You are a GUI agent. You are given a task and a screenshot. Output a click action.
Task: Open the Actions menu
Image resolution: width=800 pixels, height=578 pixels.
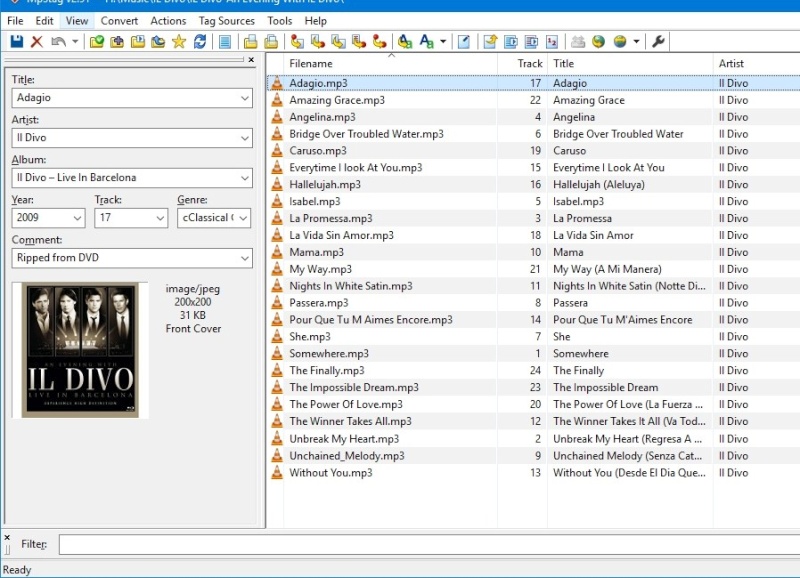pyautogui.click(x=168, y=21)
